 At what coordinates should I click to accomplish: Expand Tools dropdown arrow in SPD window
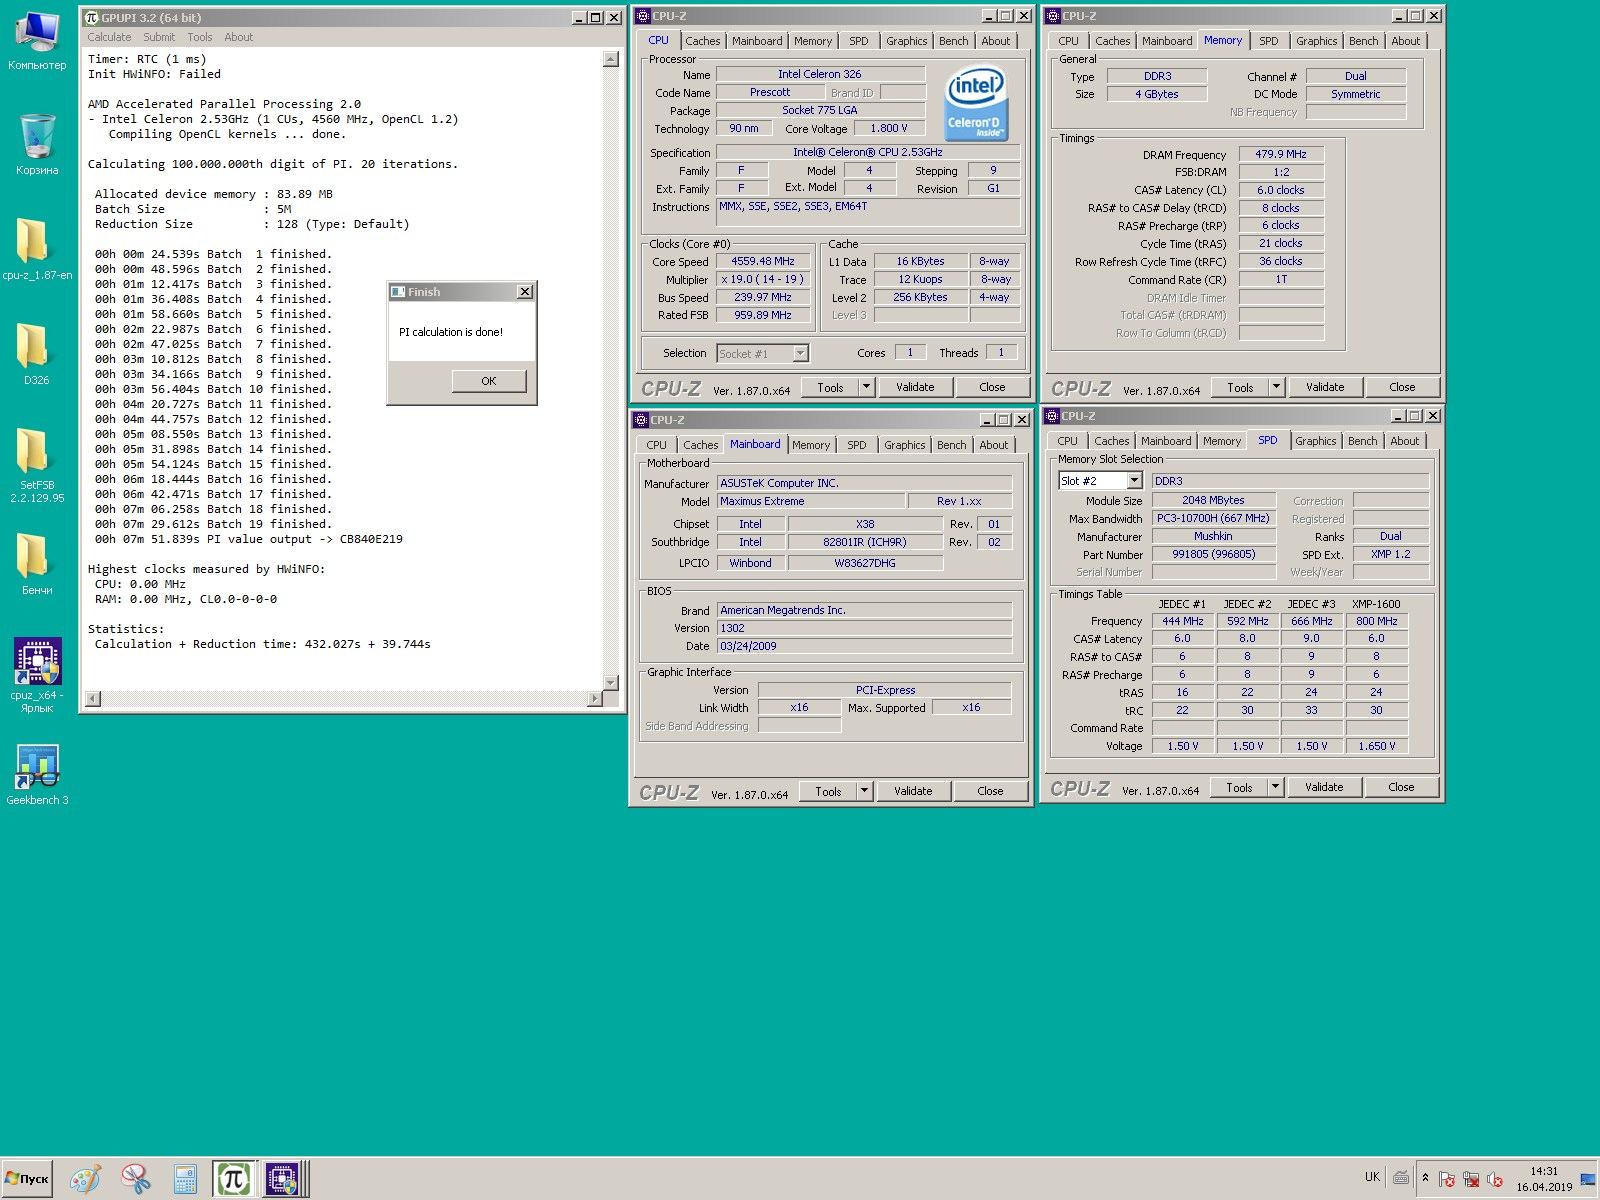click(x=1275, y=787)
